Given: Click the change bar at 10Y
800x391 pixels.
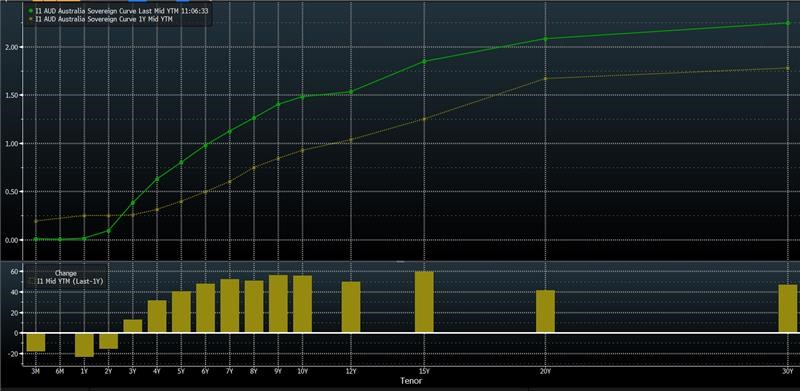Looking at the screenshot, I should click(x=303, y=304).
